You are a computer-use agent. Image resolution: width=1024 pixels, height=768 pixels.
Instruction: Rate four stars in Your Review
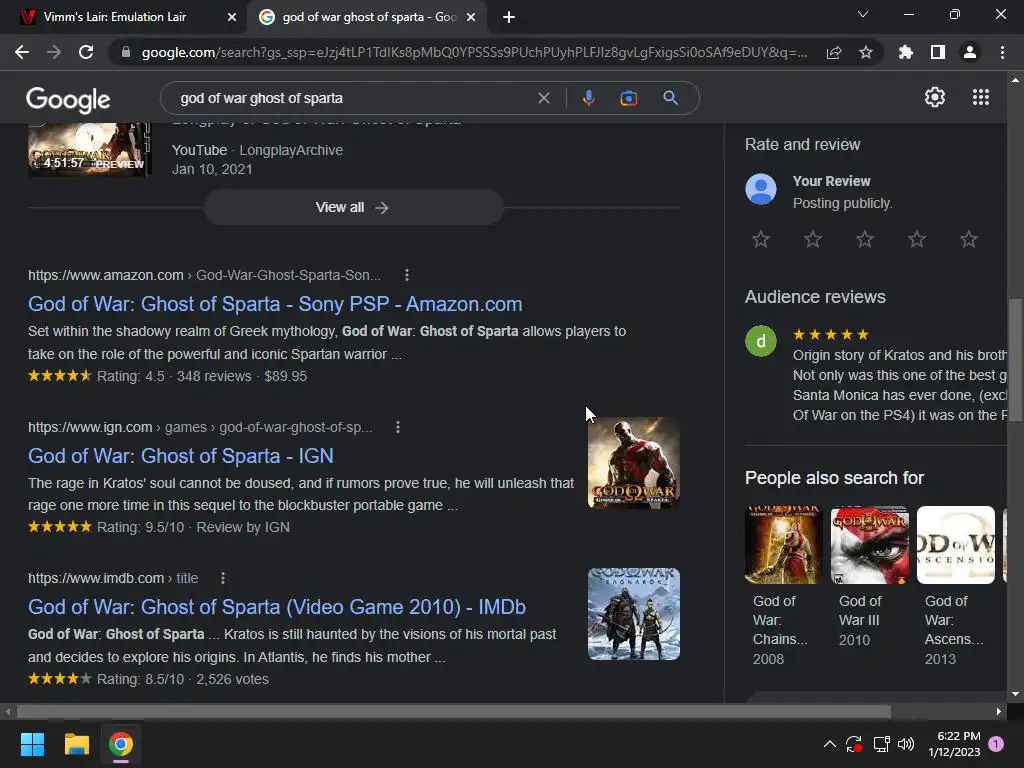(x=917, y=239)
